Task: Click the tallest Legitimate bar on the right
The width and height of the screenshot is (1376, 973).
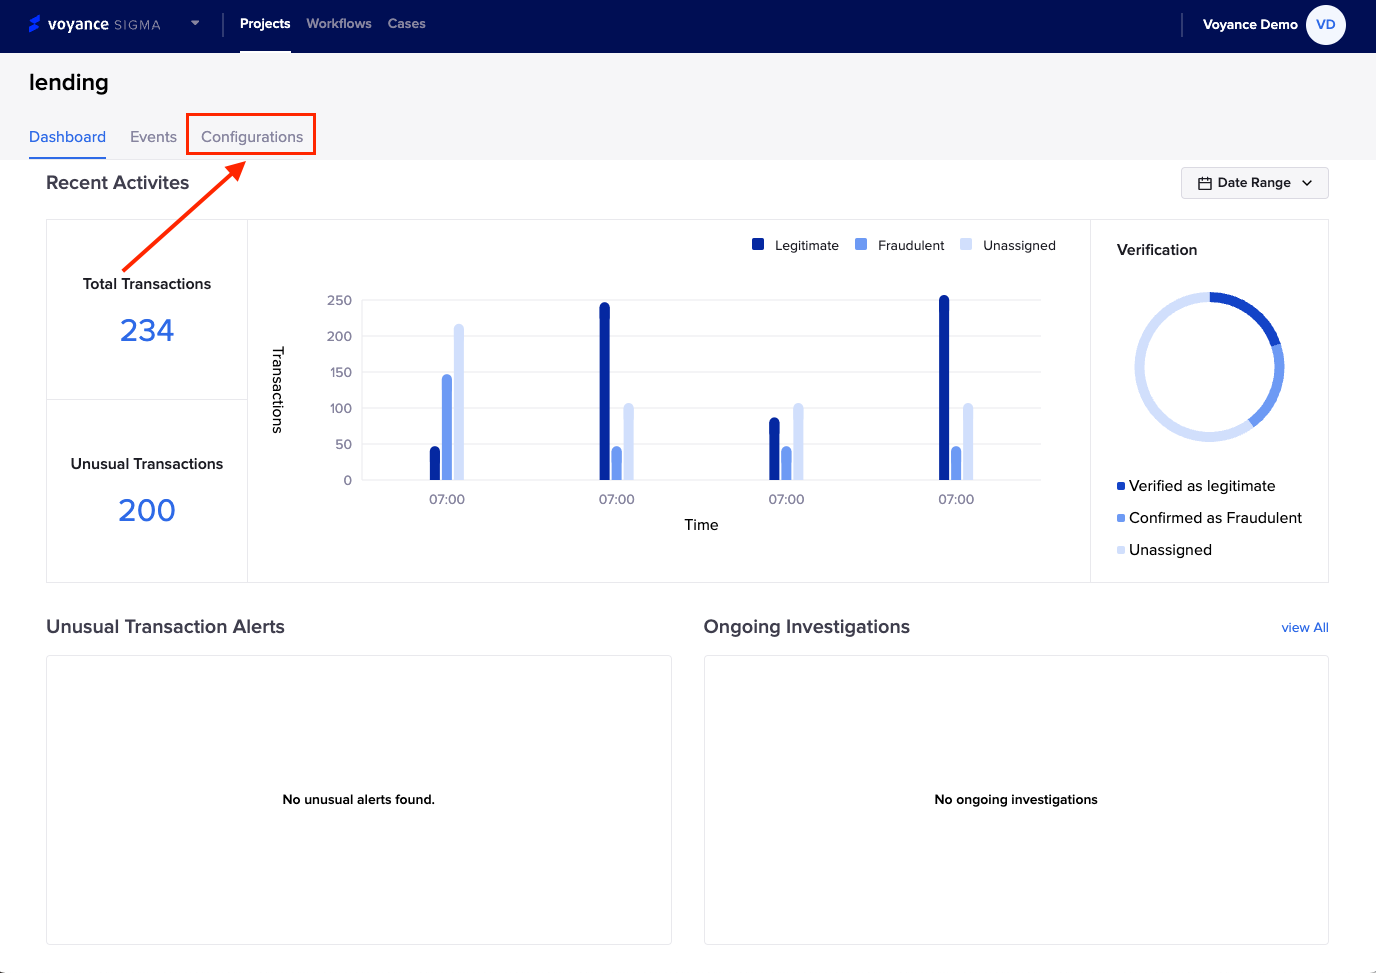Action: click(x=944, y=388)
